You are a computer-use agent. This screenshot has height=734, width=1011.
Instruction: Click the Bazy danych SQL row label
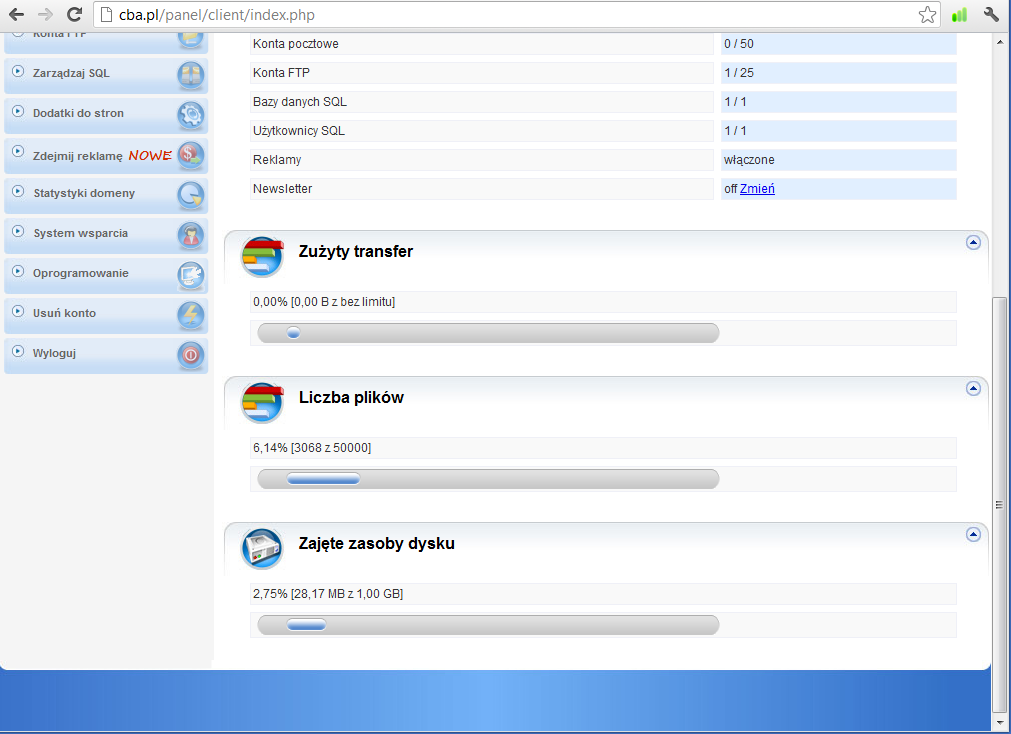click(x=300, y=102)
